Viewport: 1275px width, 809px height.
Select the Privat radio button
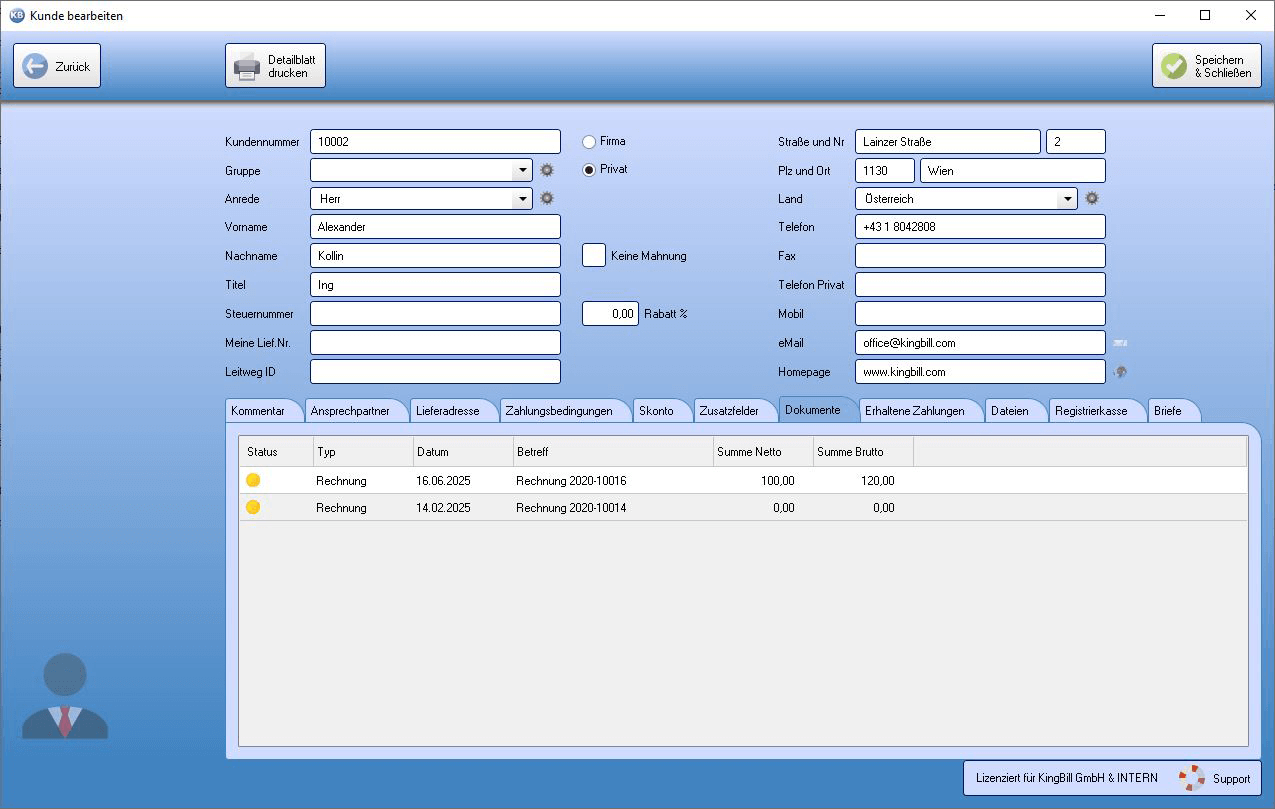589,170
